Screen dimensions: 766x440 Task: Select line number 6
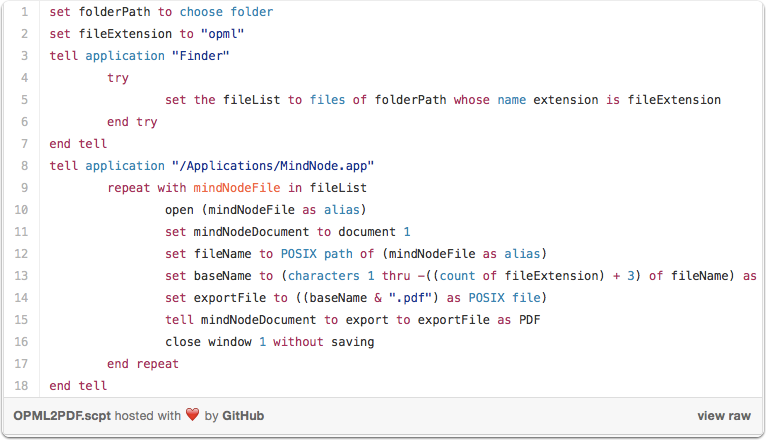pyautogui.click(x=24, y=122)
